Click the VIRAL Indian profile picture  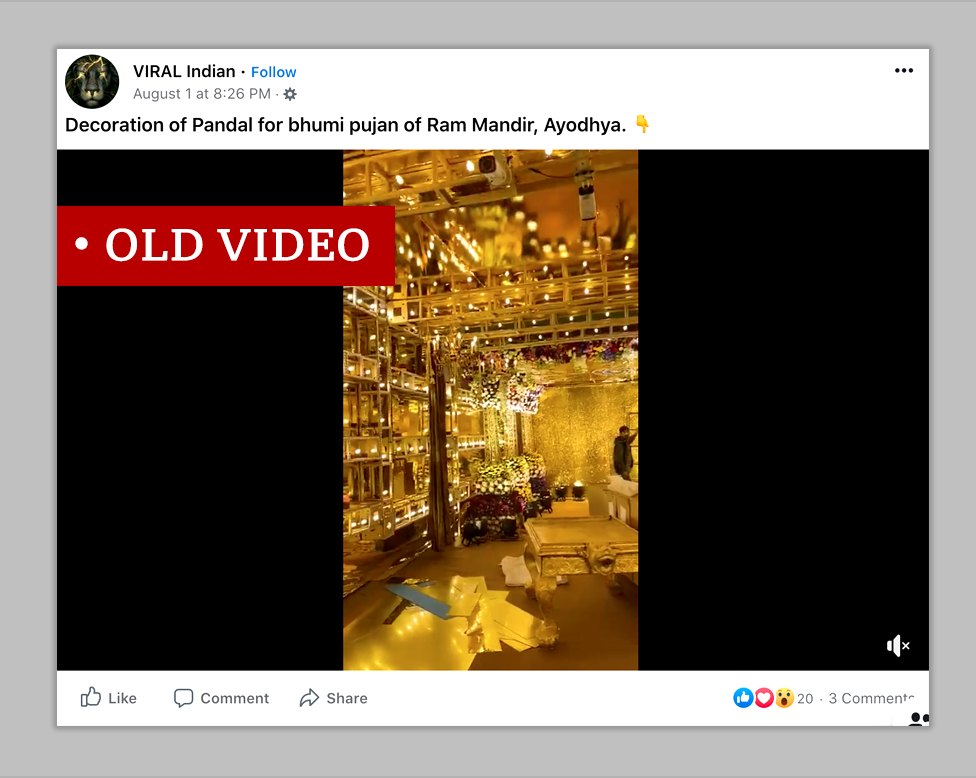(x=91, y=80)
